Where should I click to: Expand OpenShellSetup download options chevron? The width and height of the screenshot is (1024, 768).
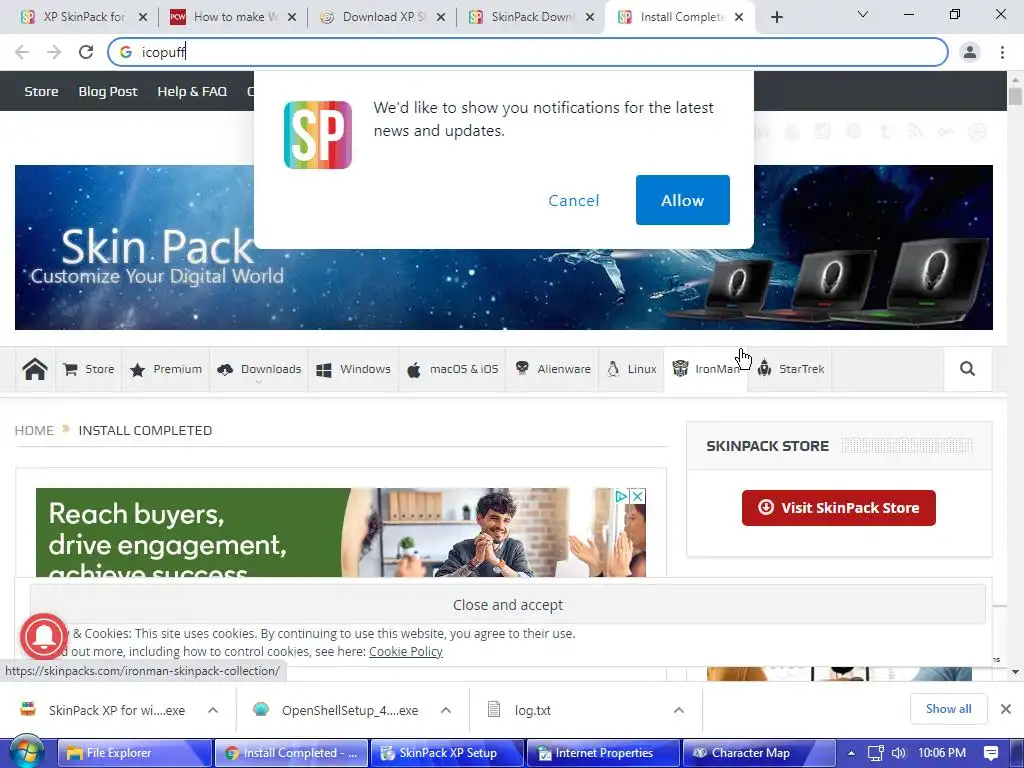coord(446,711)
